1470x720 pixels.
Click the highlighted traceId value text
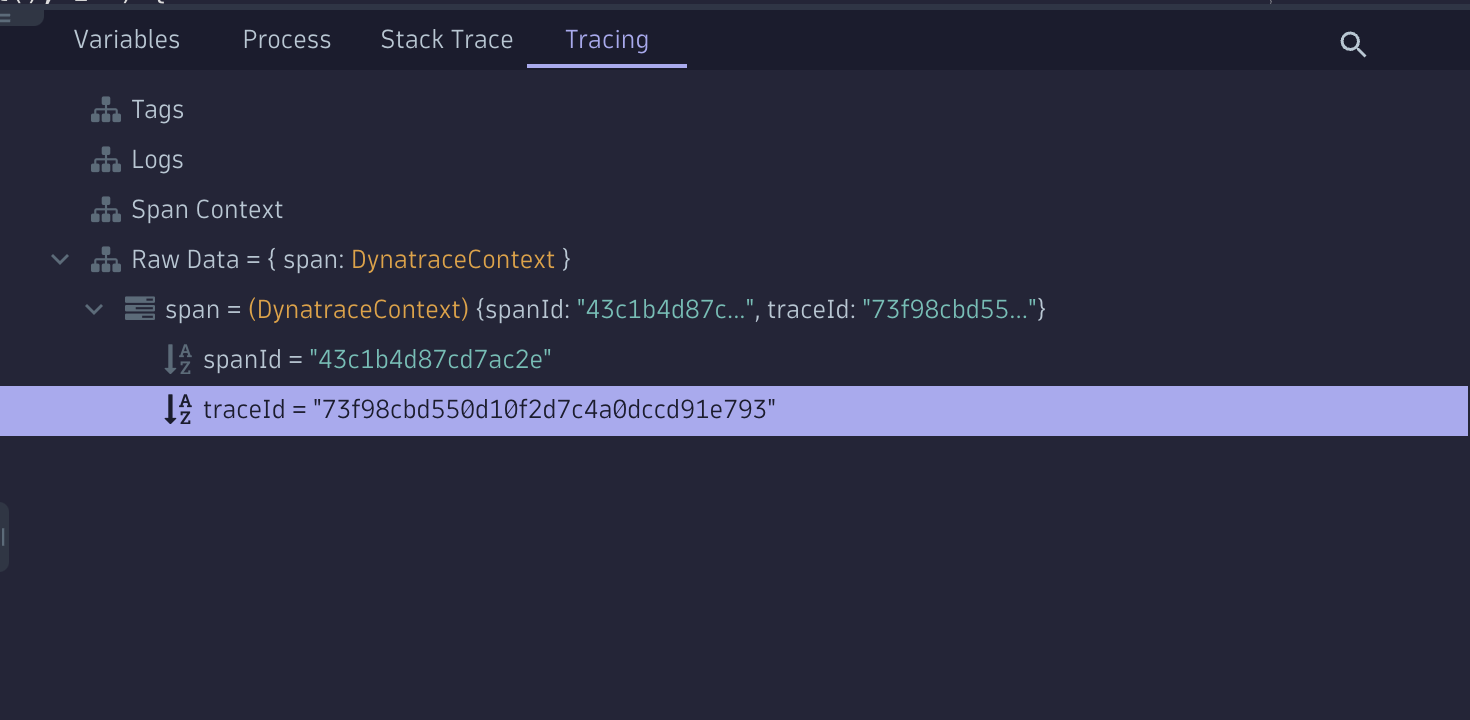pyautogui.click(x=544, y=410)
